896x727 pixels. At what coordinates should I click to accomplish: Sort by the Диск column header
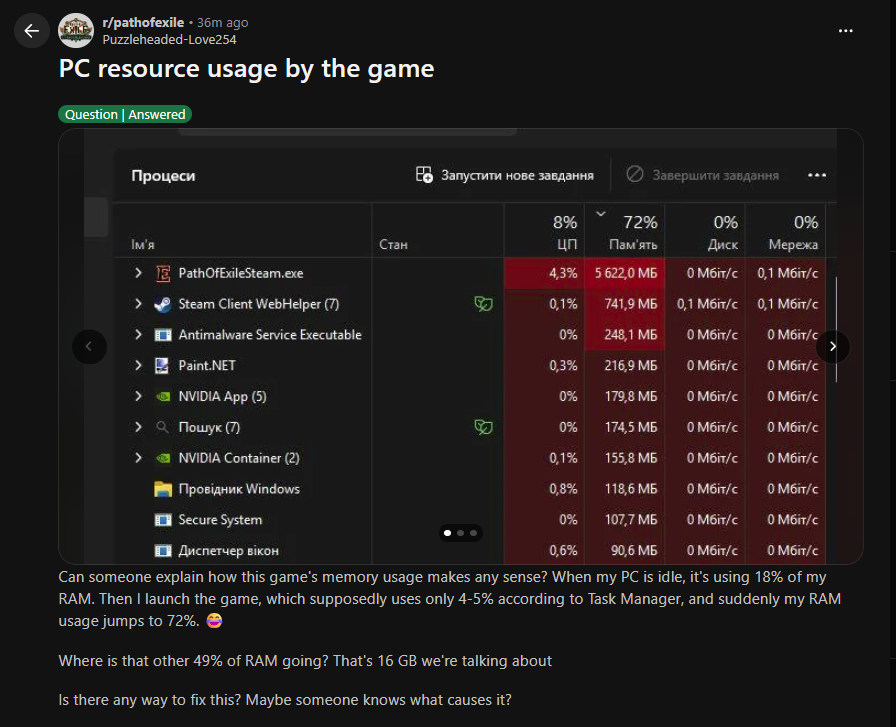pos(722,245)
